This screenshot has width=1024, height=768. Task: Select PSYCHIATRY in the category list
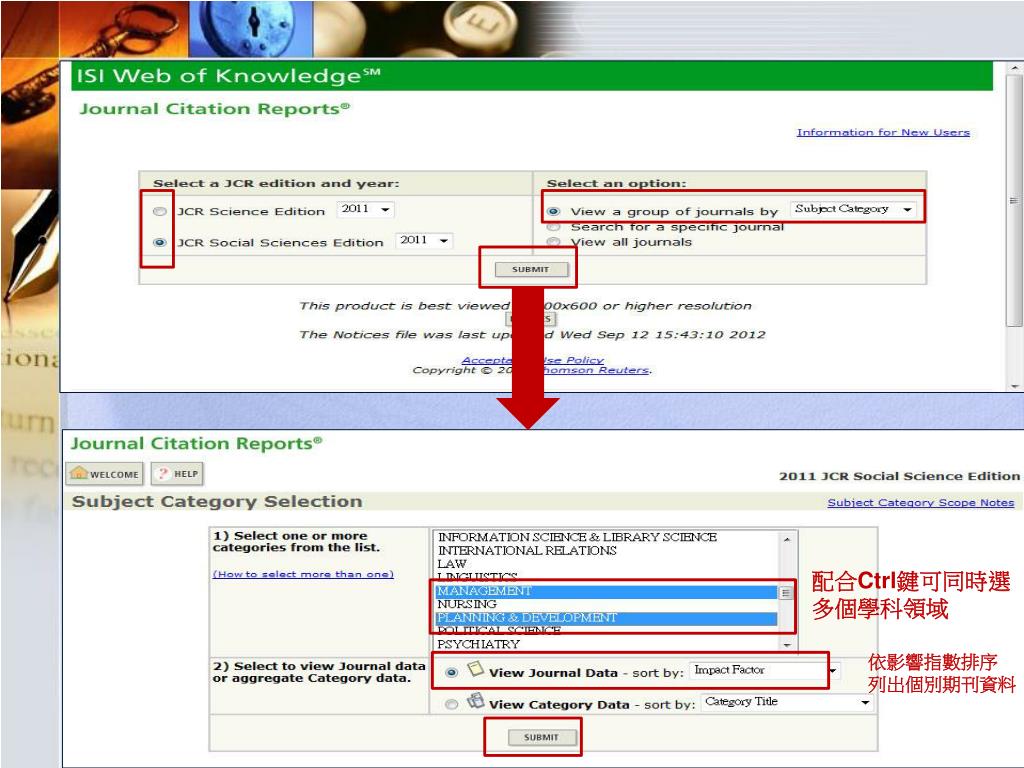tap(478, 644)
